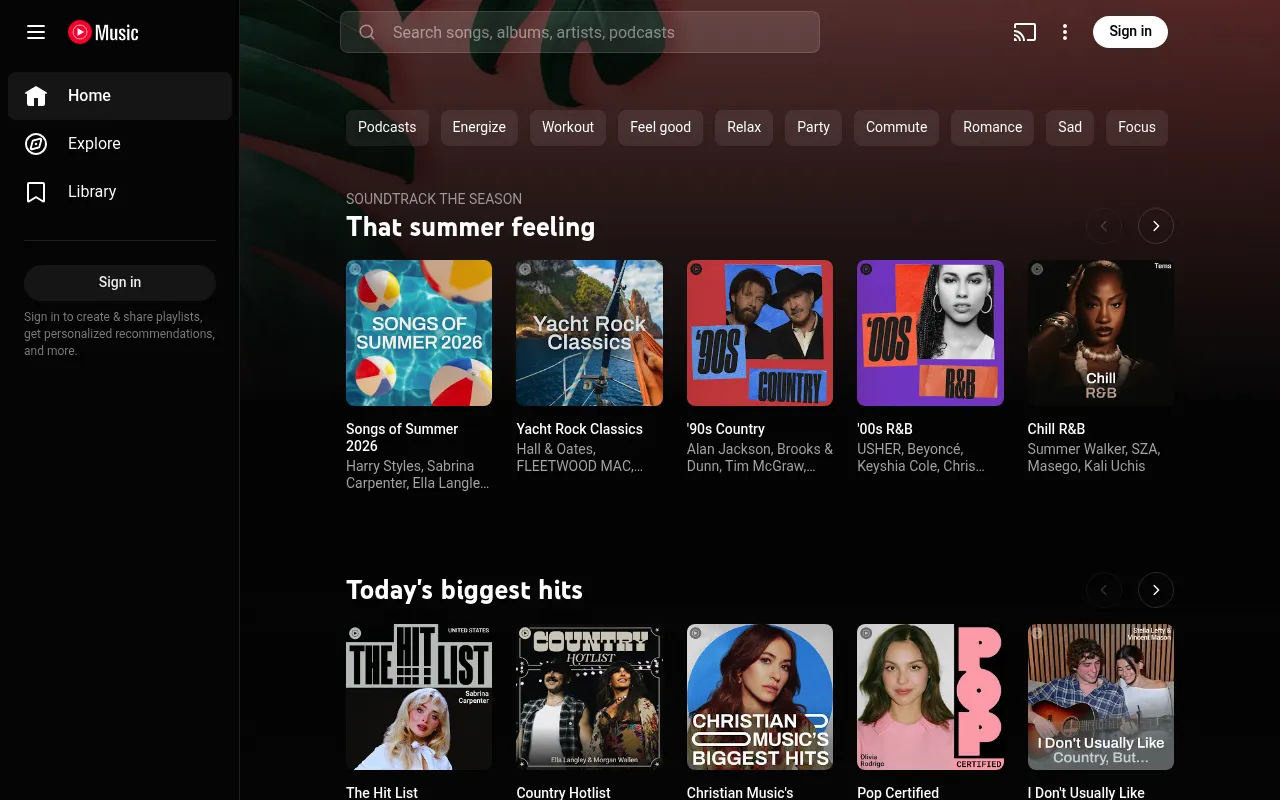
Task: Select the Focus mood chip
Action: (1136, 127)
